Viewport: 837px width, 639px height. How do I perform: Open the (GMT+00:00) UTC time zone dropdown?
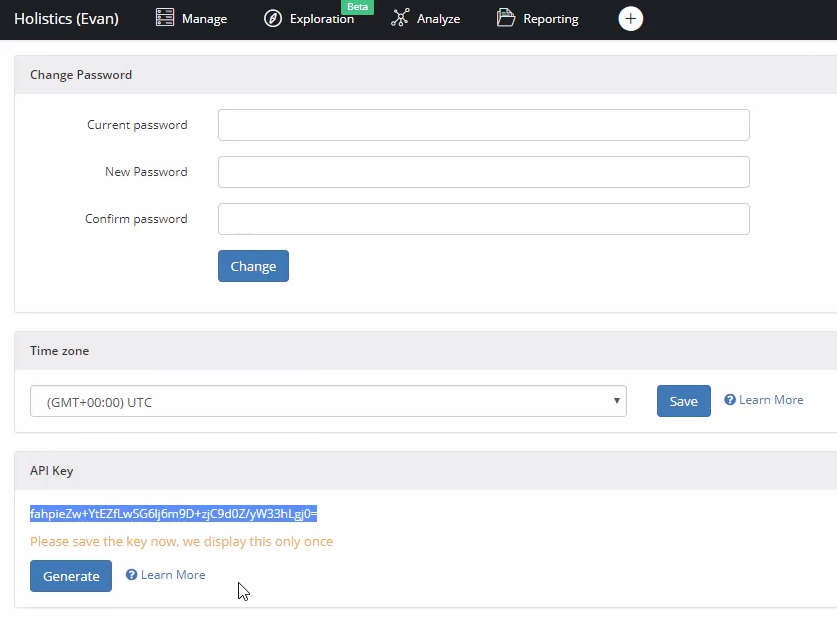coord(328,402)
